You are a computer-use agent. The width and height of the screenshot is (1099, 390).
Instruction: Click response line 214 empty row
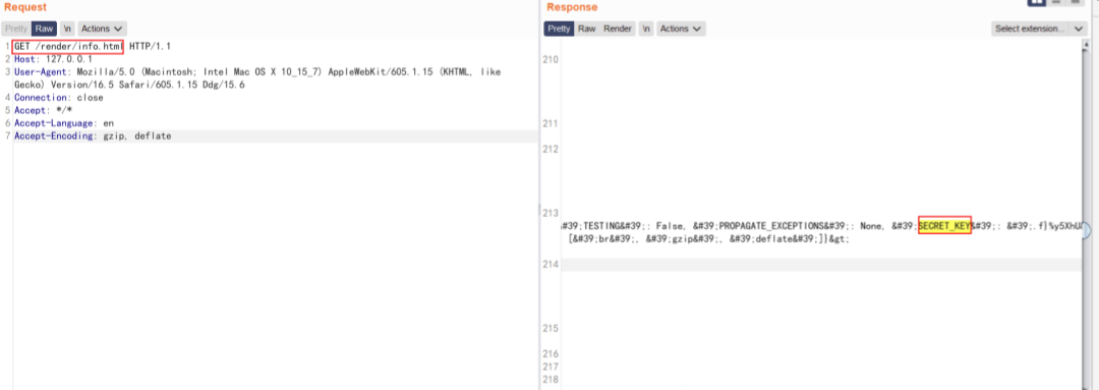click(x=821, y=264)
